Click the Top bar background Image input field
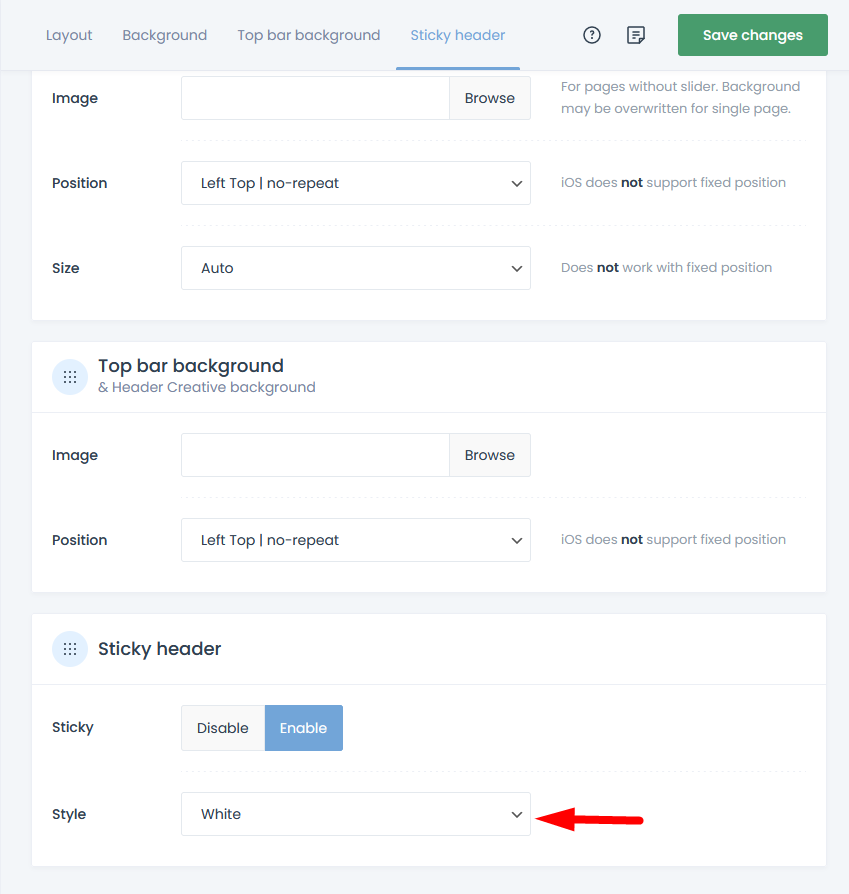The height and width of the screenshot is (894, 849). click(315, 455)
